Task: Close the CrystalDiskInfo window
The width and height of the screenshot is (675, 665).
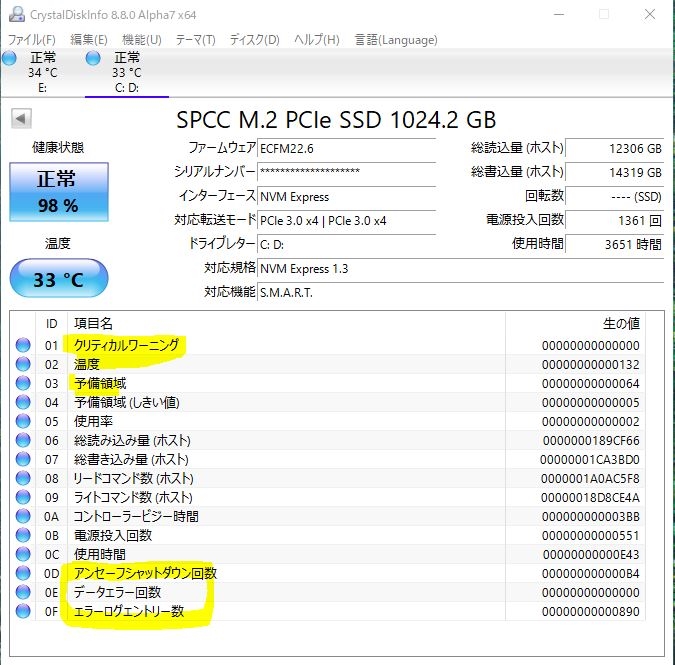Action: (x=650, y=14)
